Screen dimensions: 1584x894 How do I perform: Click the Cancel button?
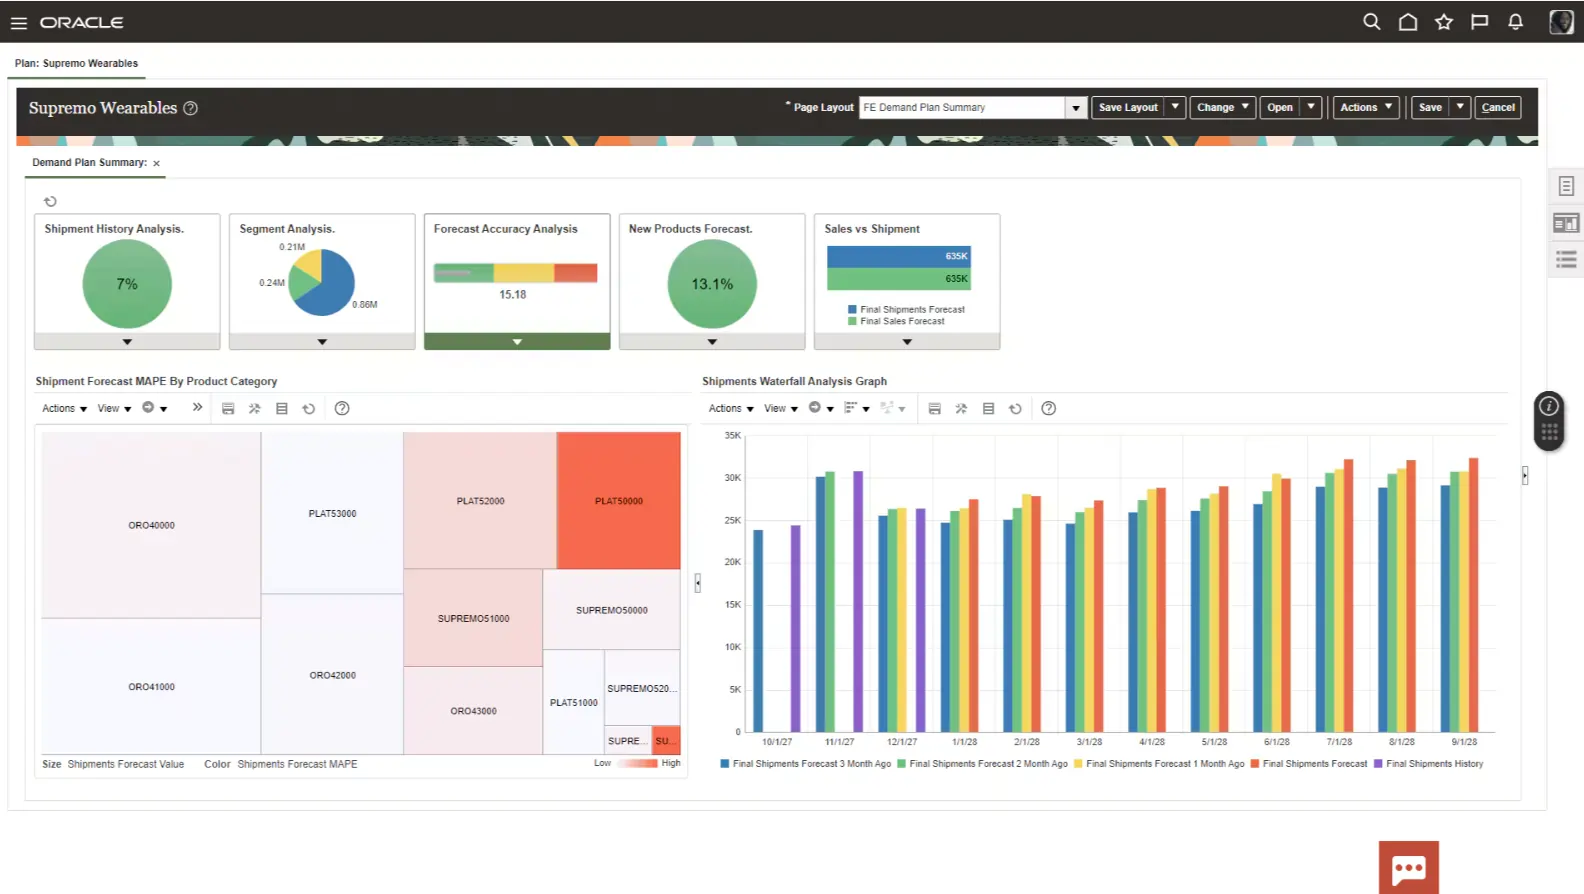pyautogui.click(x=1498, y=107)
